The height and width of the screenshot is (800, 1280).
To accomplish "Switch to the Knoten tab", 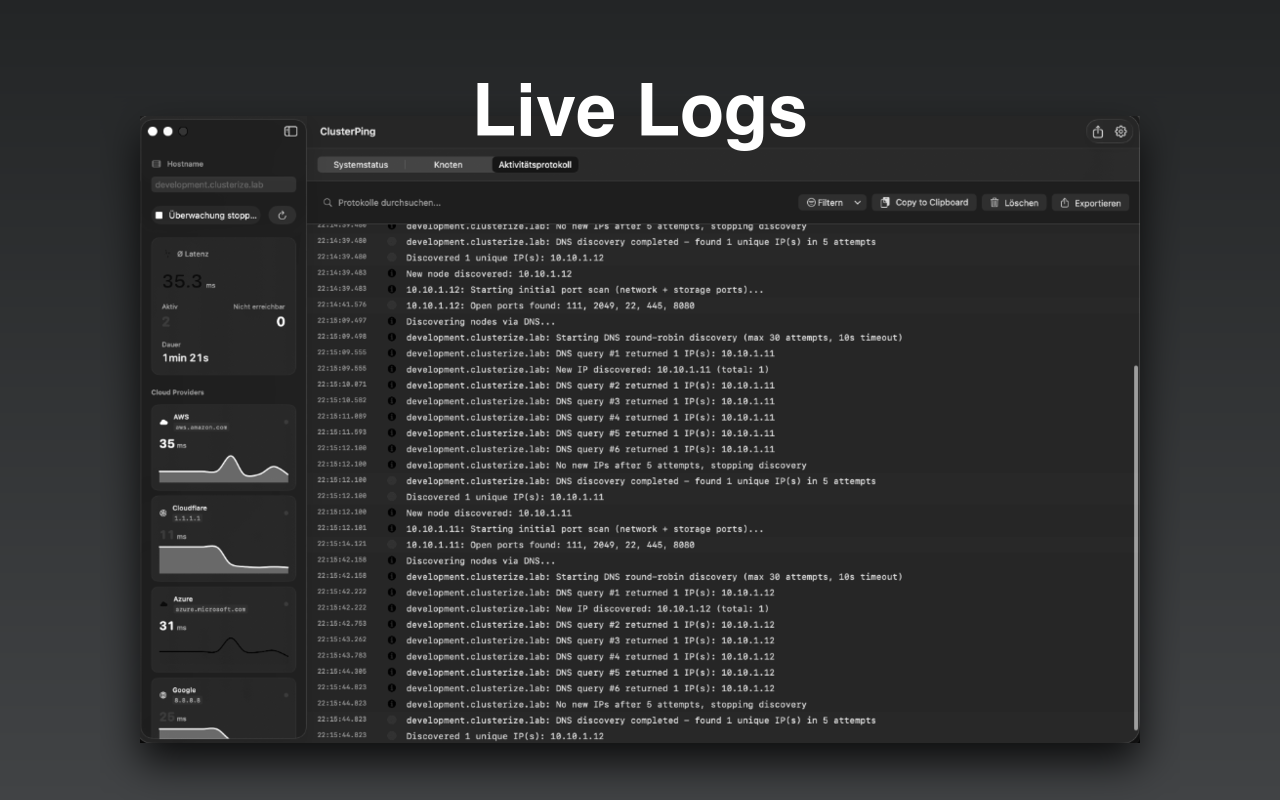I will click(x=448, y=165).
